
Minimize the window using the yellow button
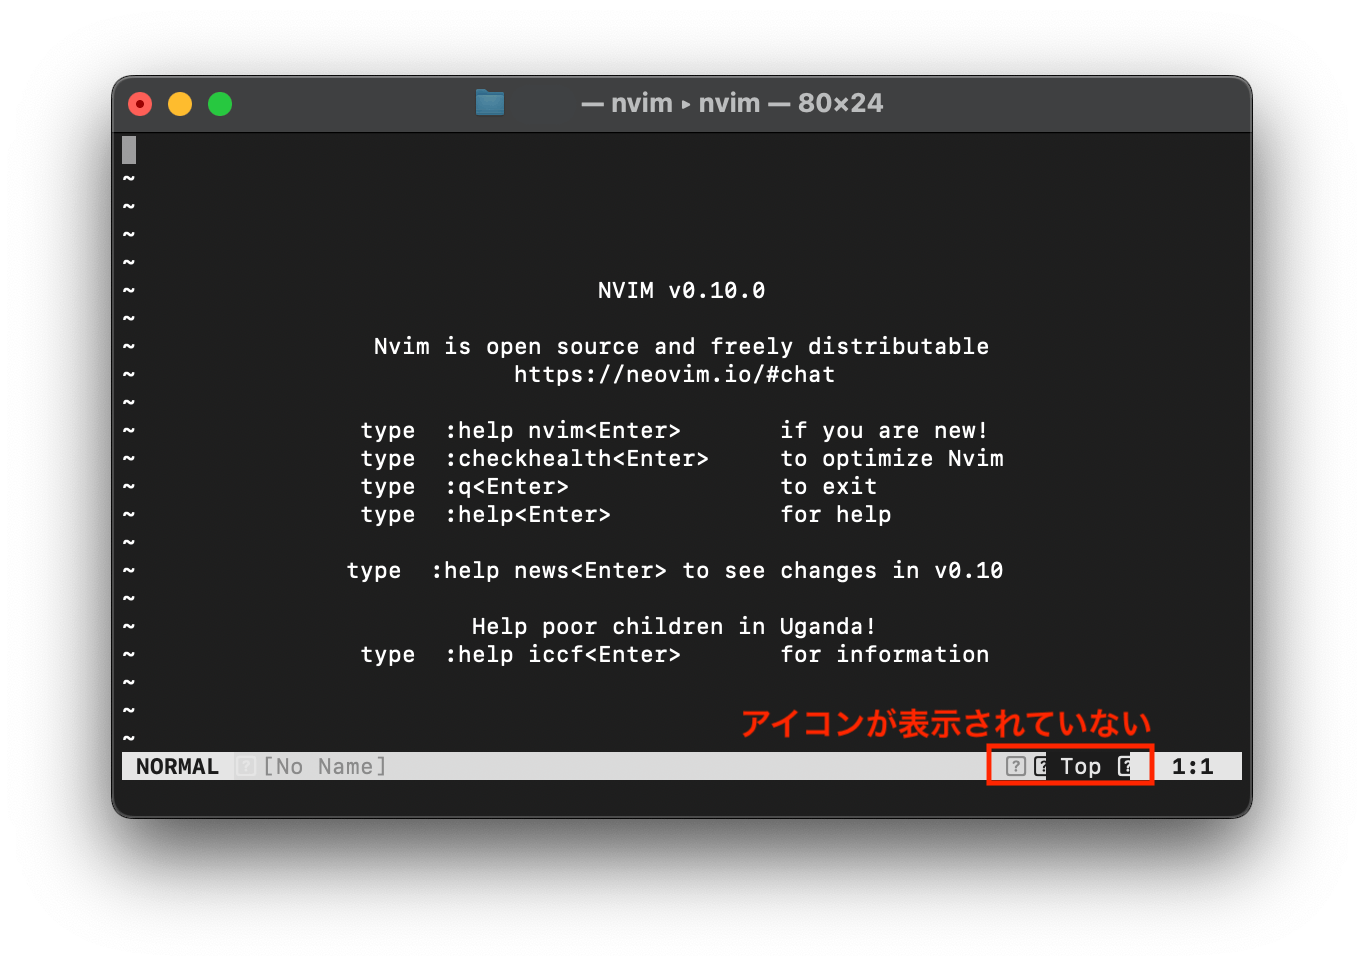click(180, 104)
